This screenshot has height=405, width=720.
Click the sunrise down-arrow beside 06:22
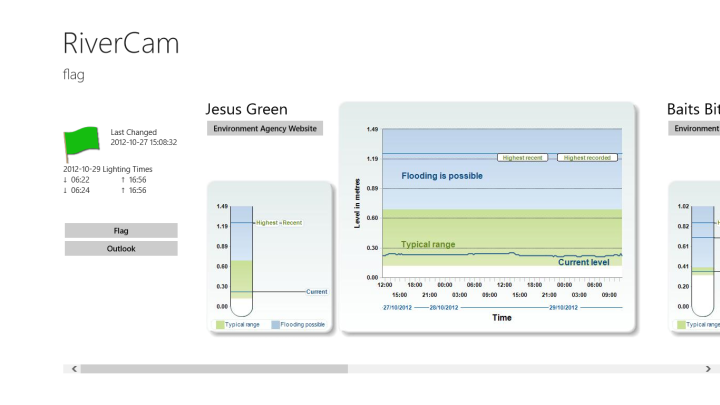coord(66,180)
